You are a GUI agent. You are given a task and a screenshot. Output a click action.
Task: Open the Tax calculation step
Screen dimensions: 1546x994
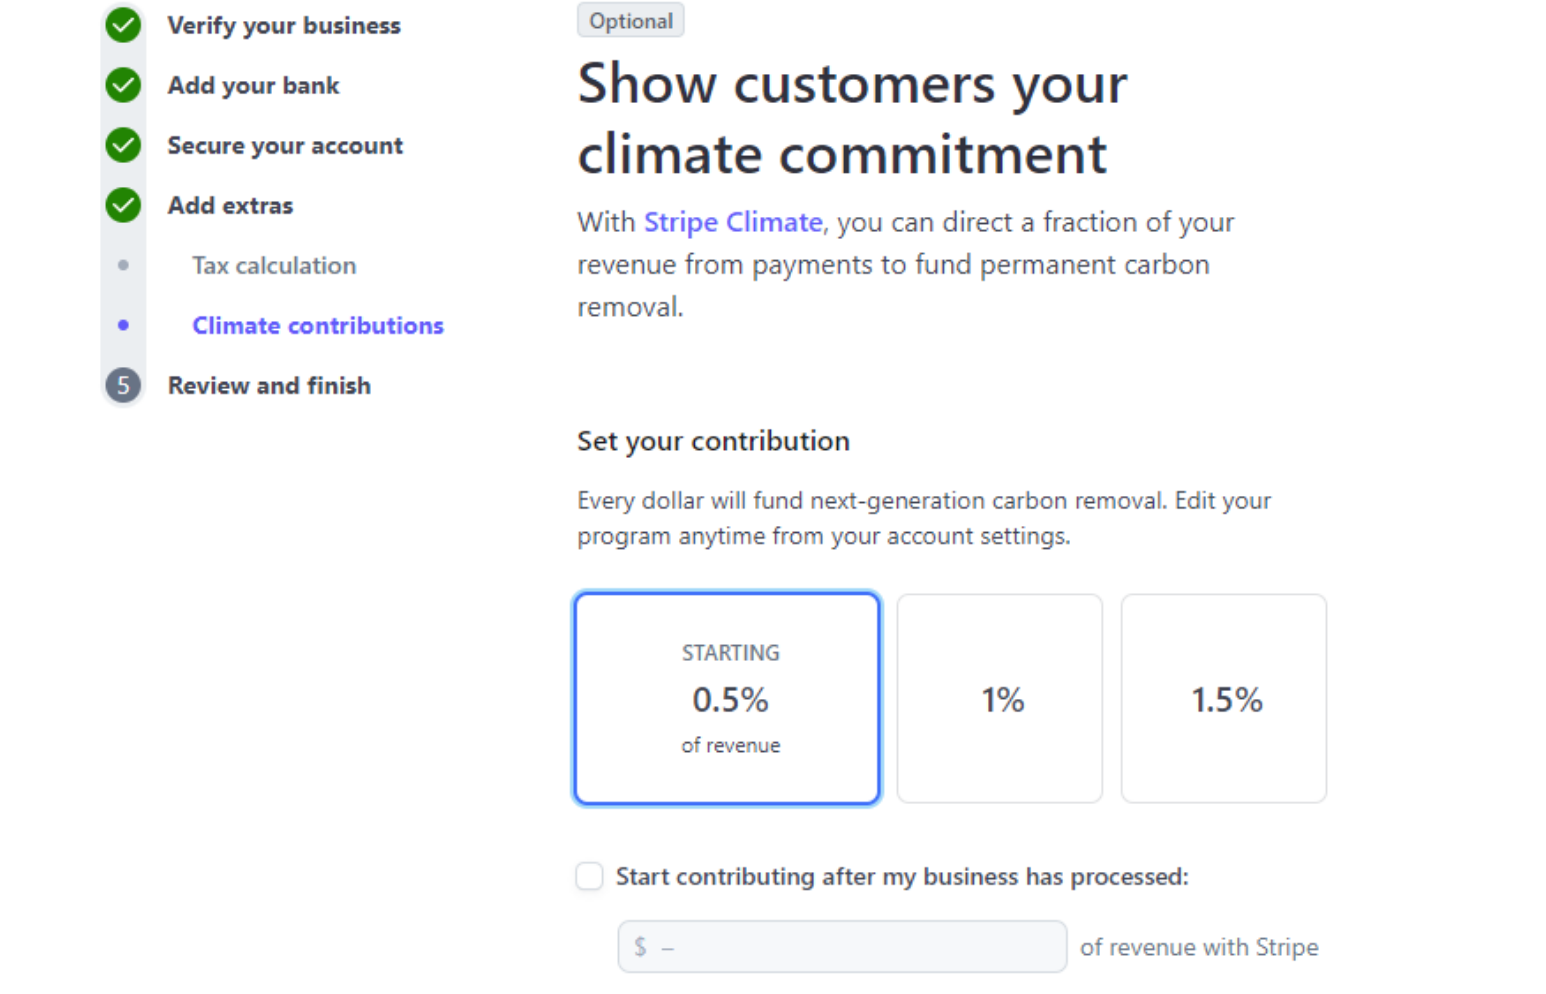click(274, 265)
